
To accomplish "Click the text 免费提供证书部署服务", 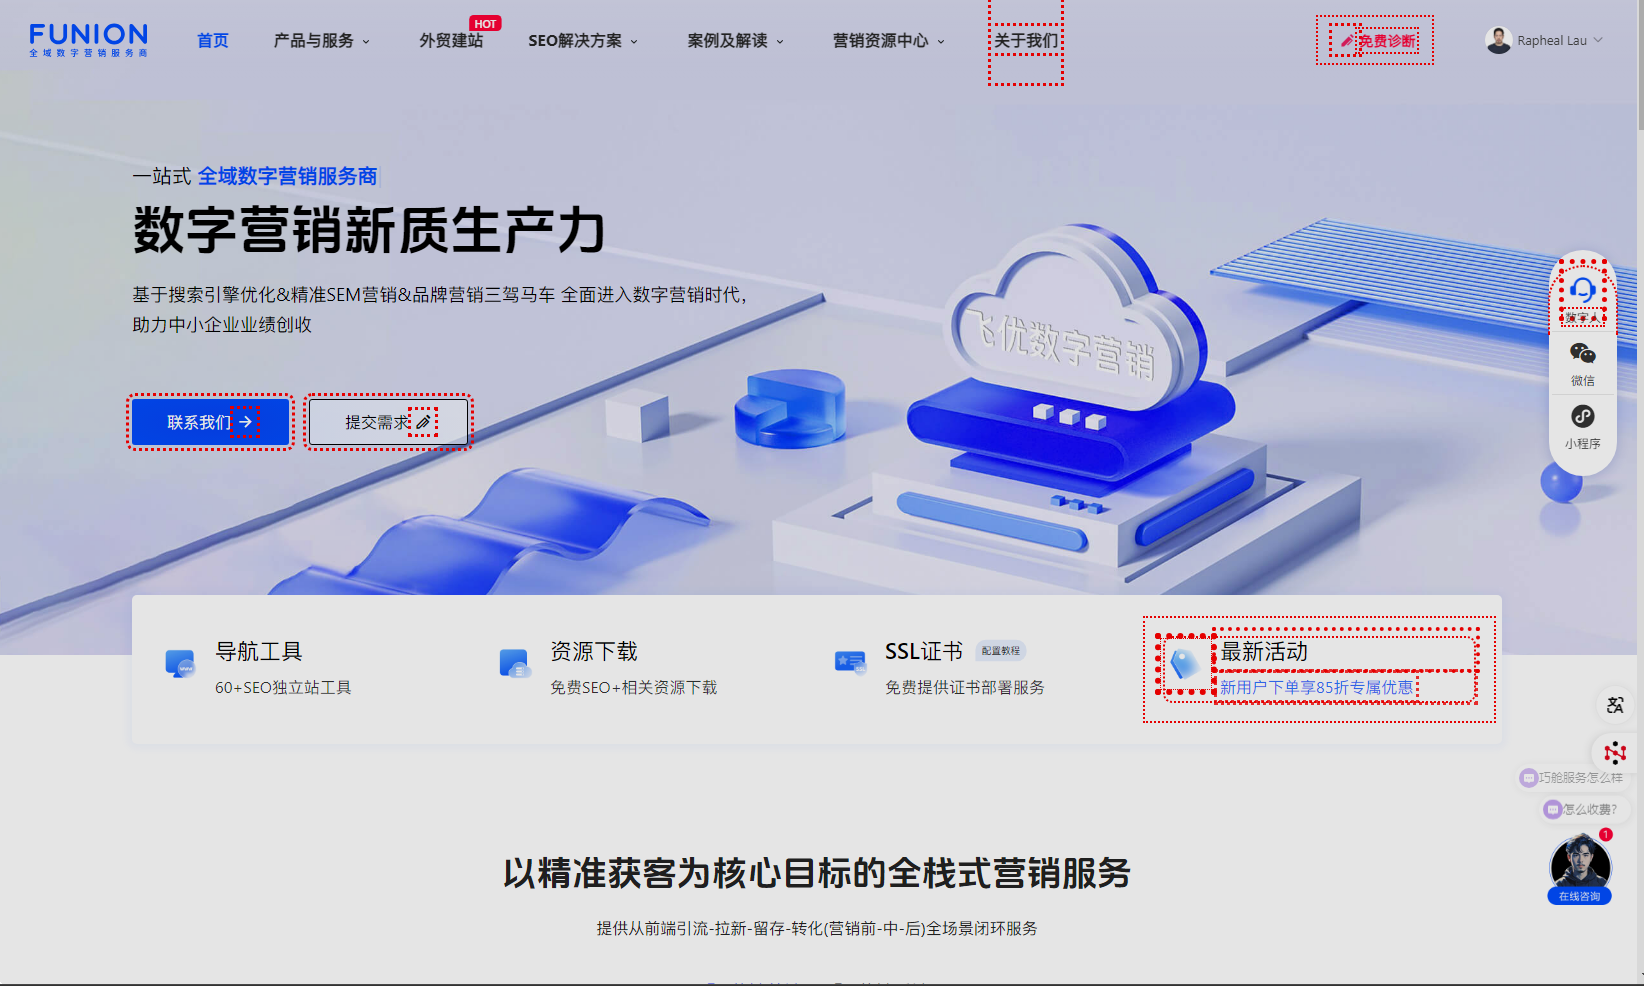I will click(965, 687).
